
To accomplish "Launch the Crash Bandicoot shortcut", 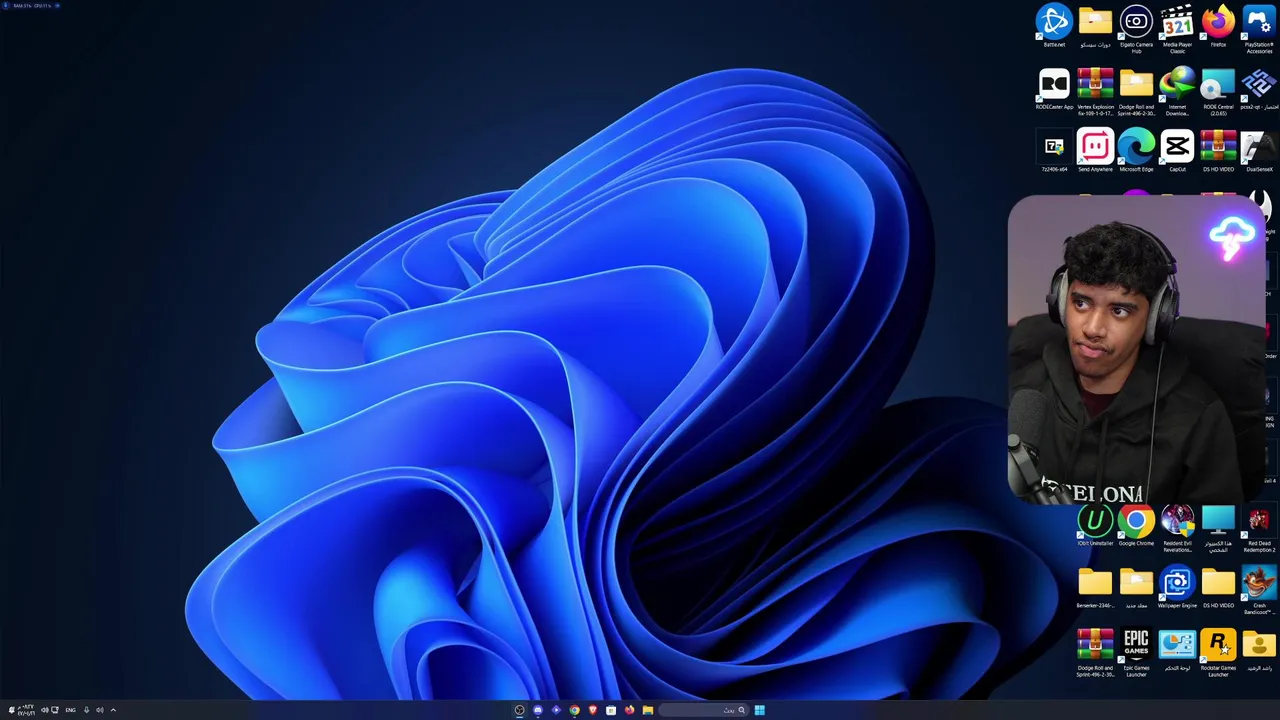I will click(x=1259, y=589).
